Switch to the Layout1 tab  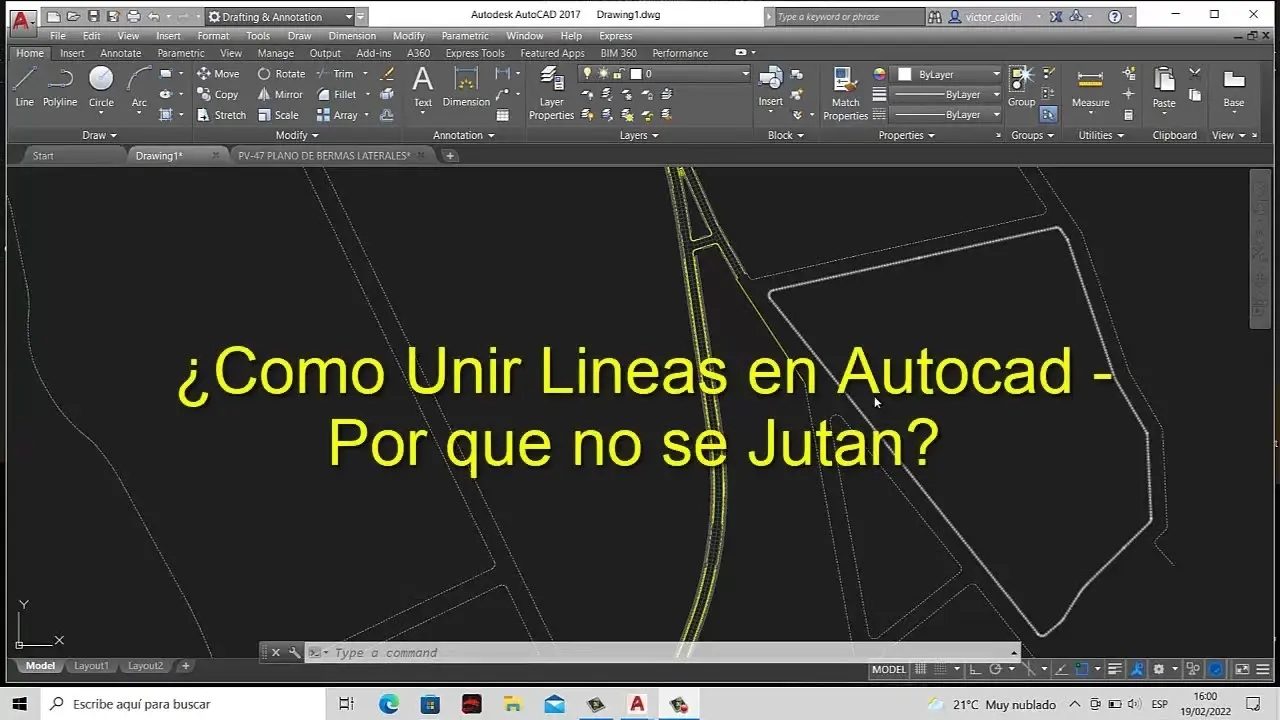[91, 666]
